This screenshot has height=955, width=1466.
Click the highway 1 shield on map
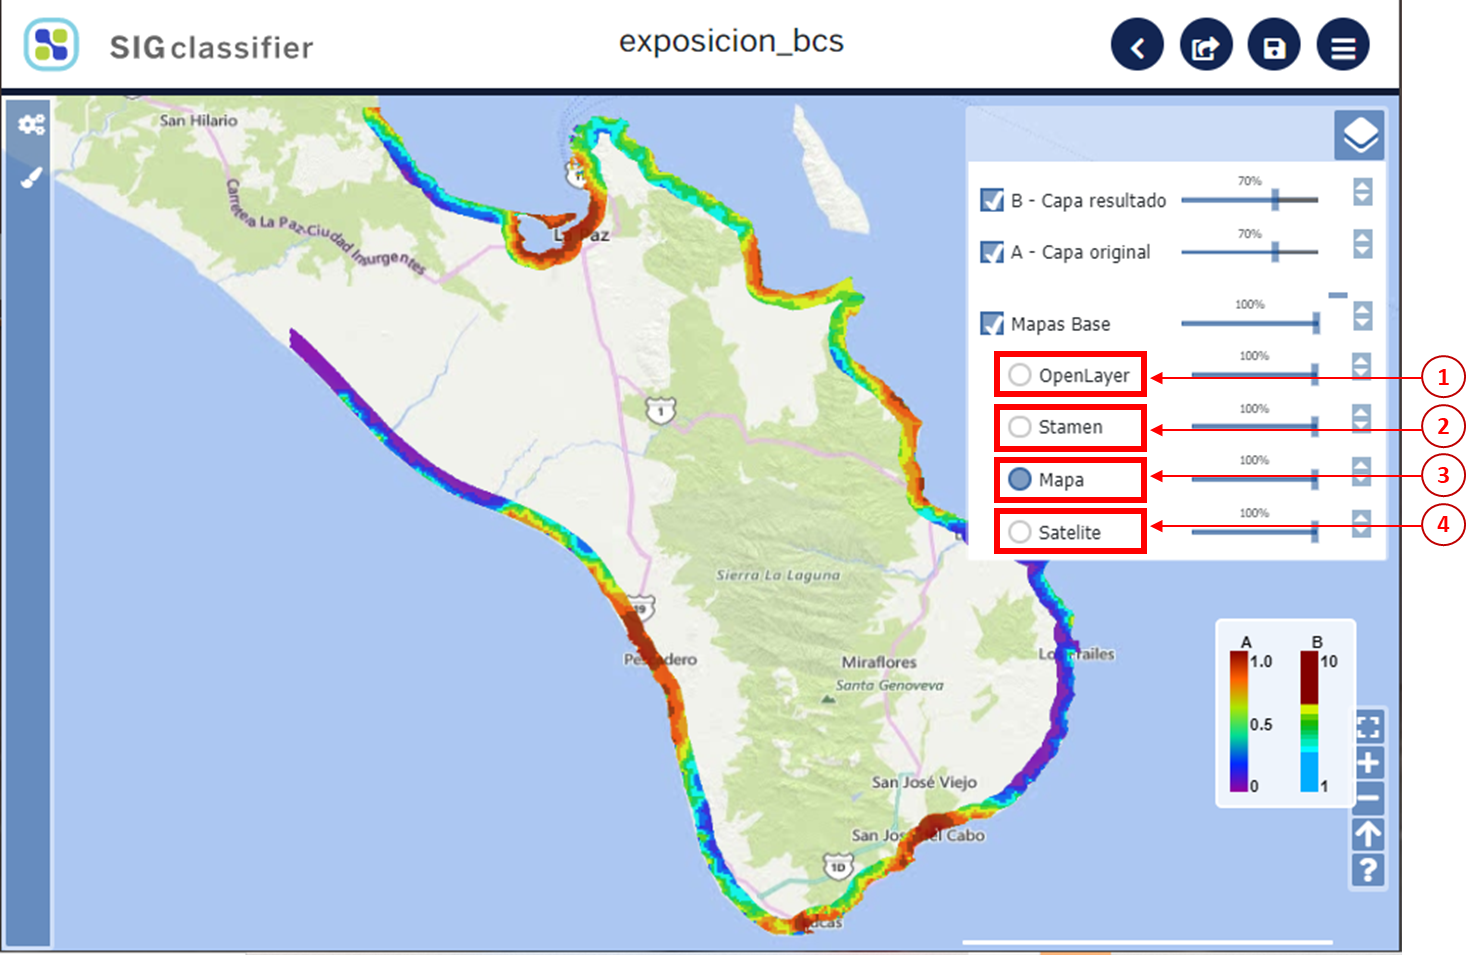[x=660, y=410]
